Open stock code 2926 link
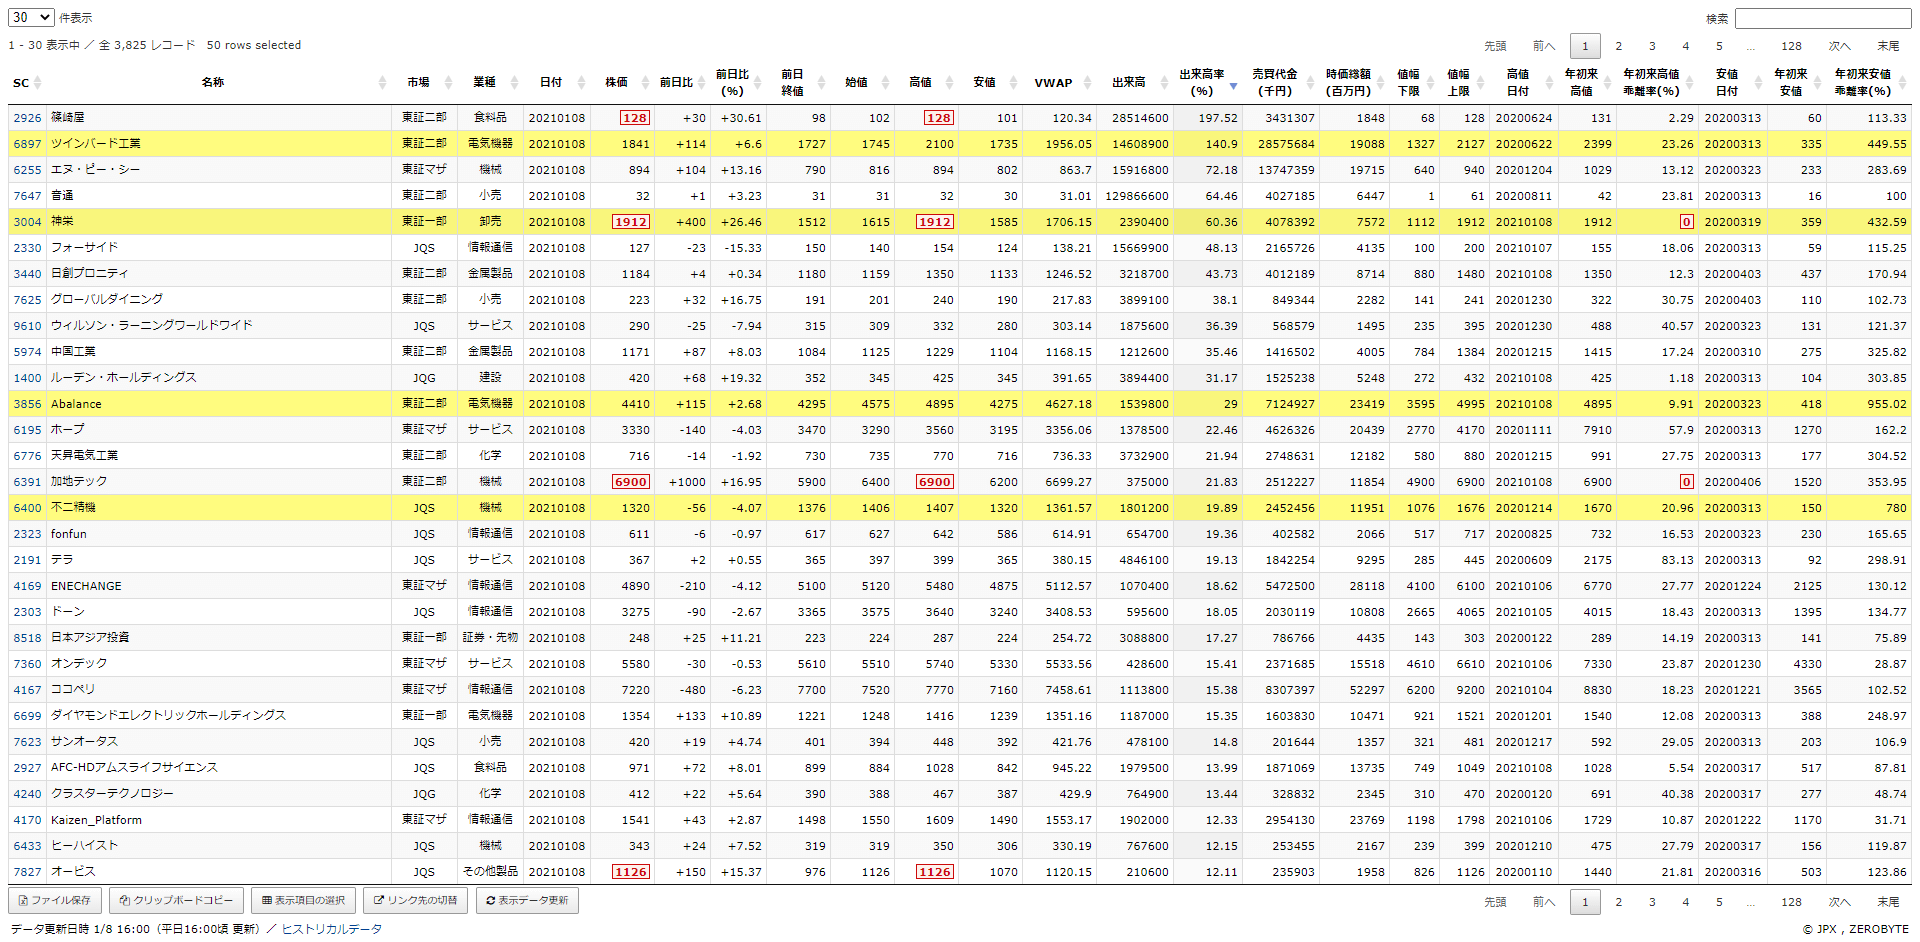 28,118
